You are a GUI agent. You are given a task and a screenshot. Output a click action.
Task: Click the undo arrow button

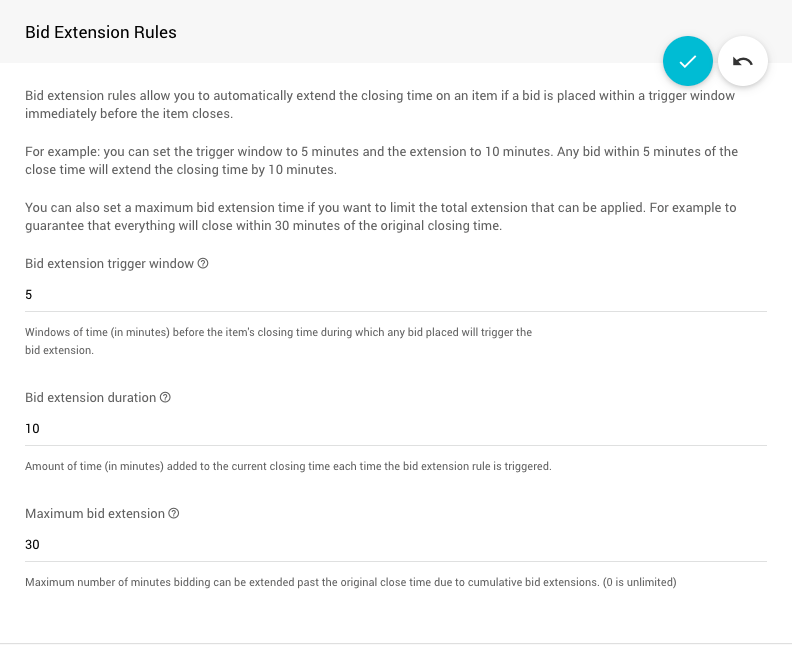pyautogui.click(x=743, y=61)
